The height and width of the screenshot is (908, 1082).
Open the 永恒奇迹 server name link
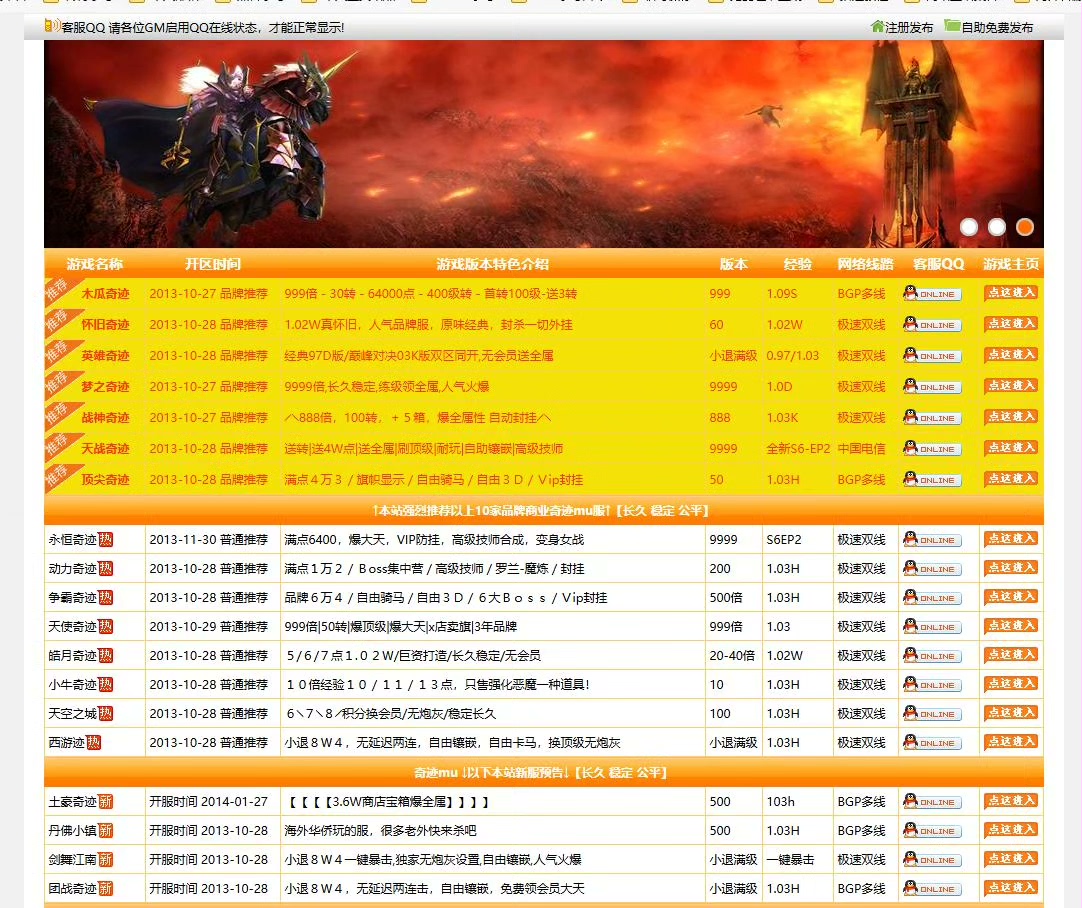(72, 540)
